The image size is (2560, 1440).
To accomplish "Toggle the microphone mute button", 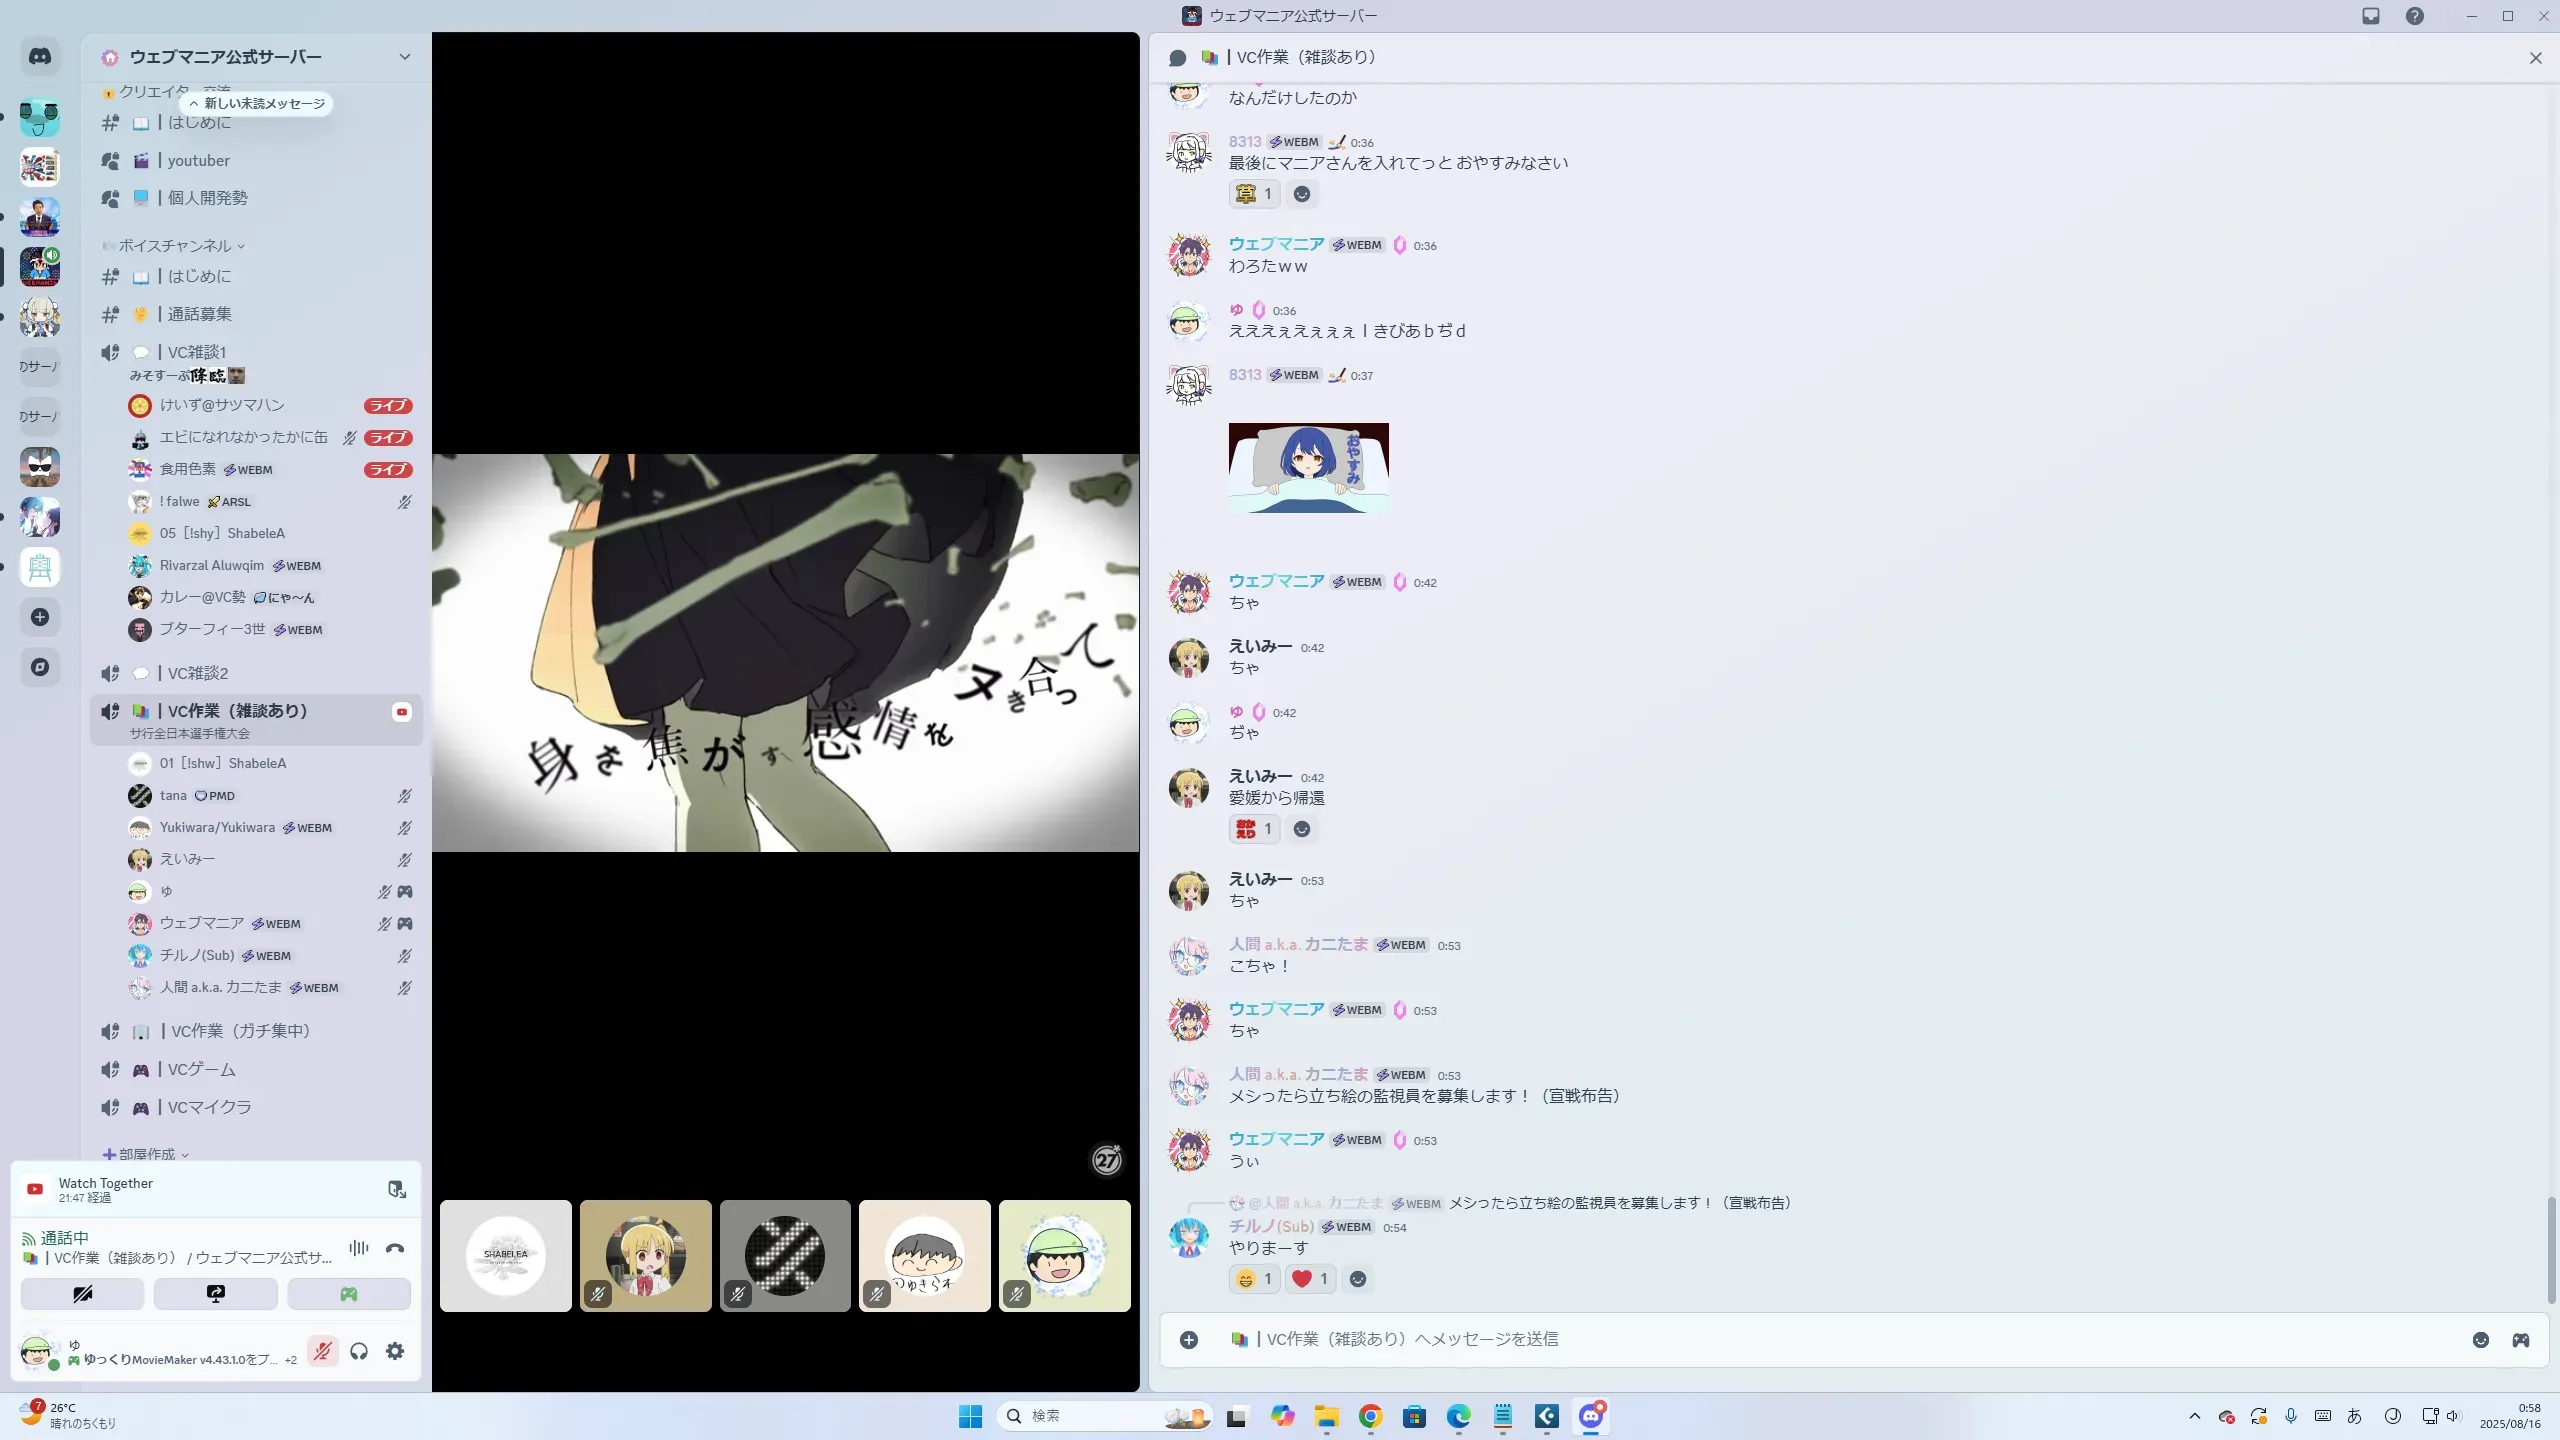I will point(322,1351).
